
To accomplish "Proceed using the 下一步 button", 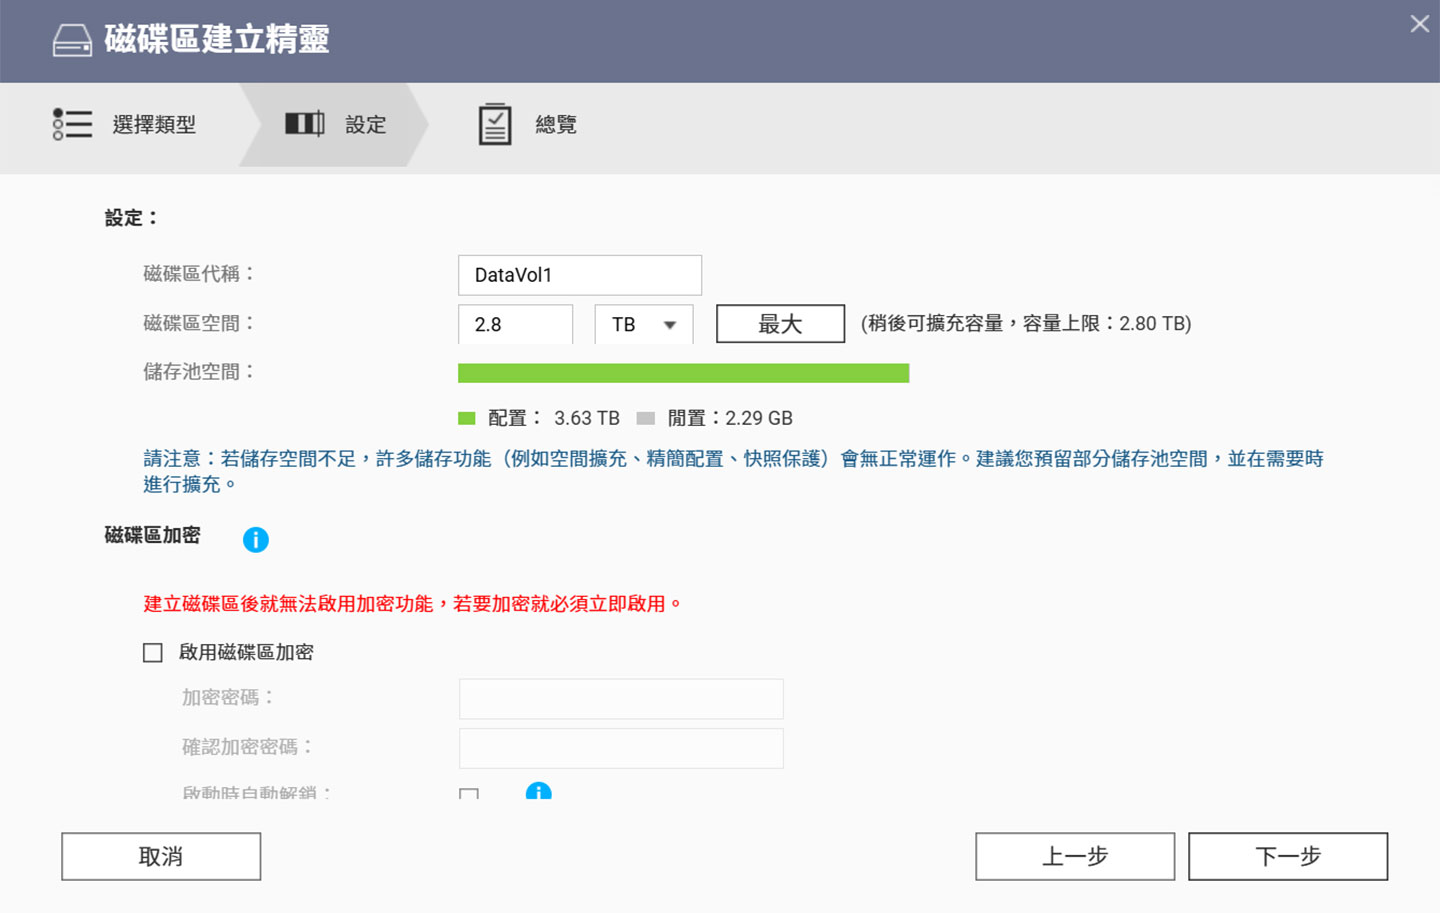I will 1287,857.
